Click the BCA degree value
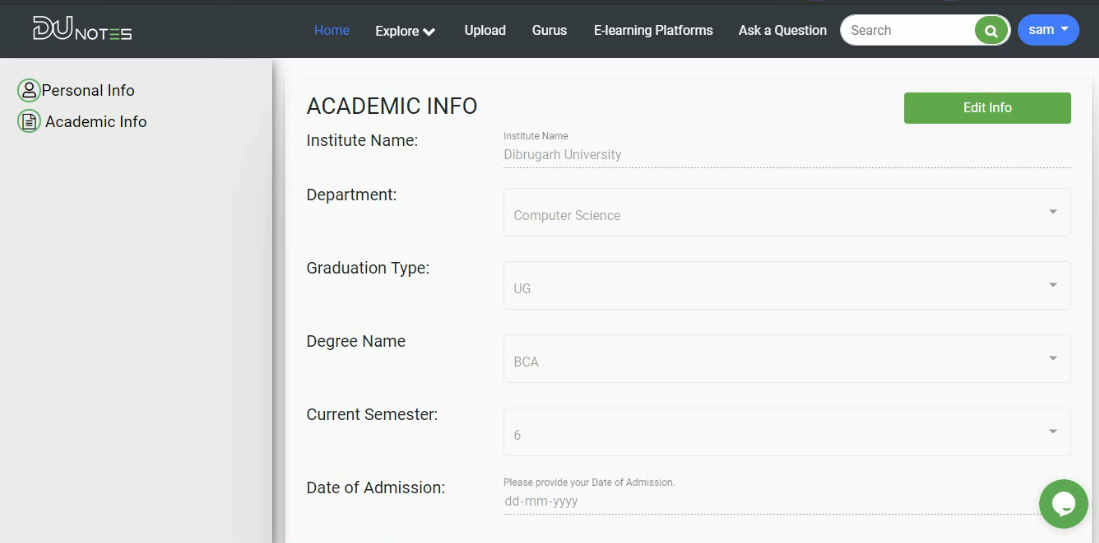The width and height of the screenshot is (1099, 543). point(526,362)
